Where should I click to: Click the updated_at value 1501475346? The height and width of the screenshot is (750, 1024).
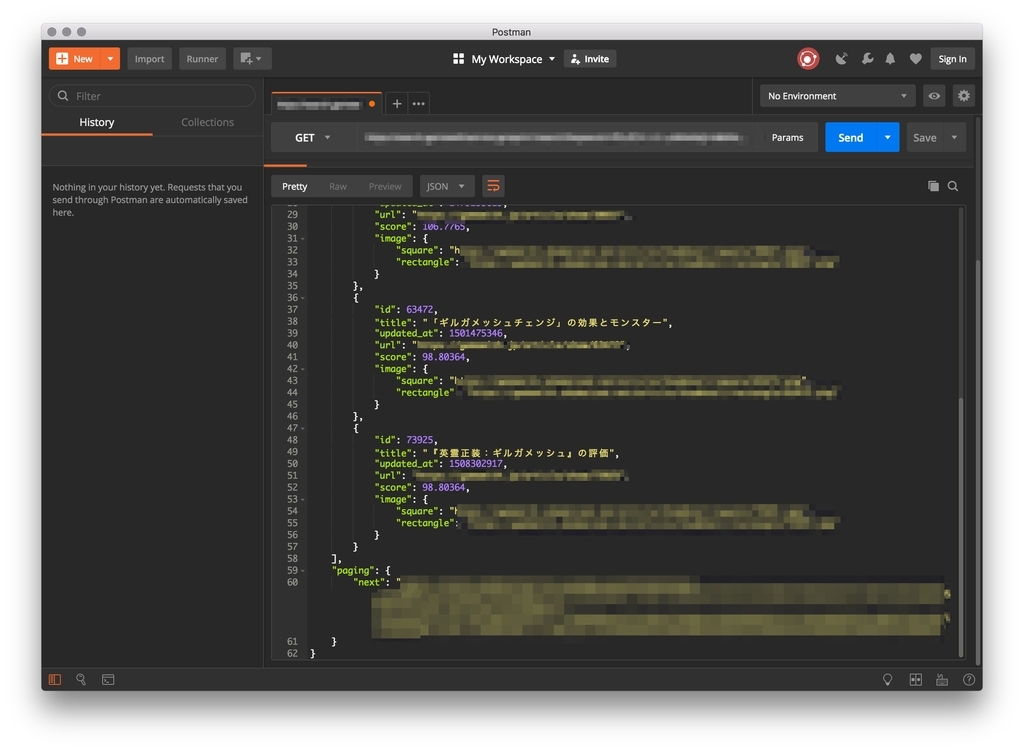coord(475,333)
